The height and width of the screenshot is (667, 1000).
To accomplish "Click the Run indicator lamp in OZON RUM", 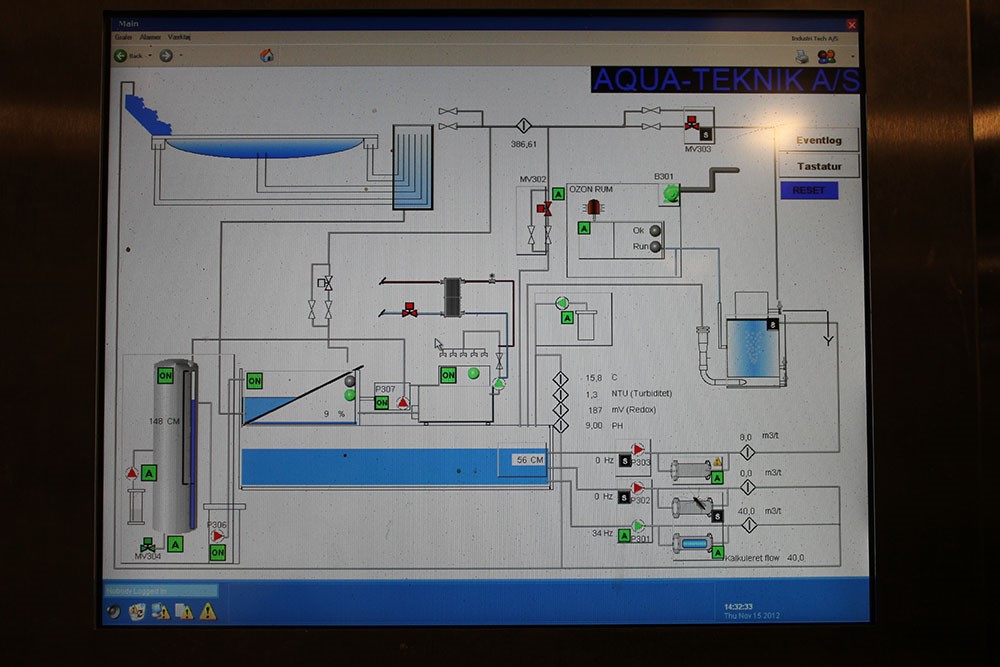I will click(655, 247).
